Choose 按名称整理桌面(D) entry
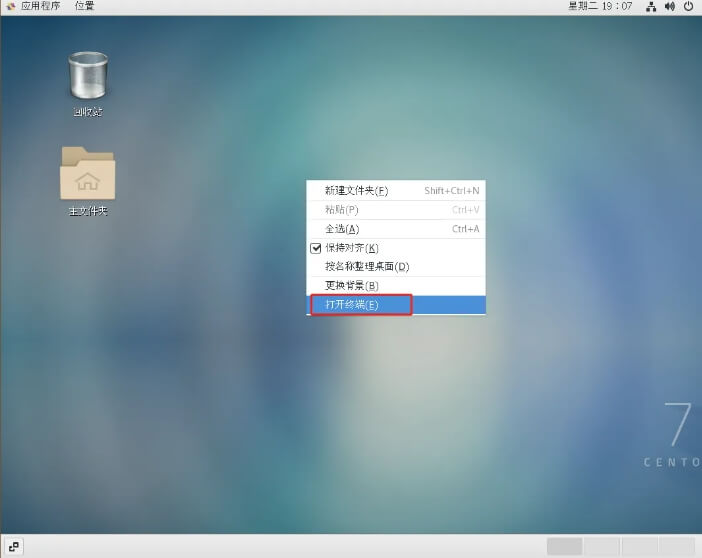The width and height of the screenshot is (702, 558). click(x=396, y=266)
